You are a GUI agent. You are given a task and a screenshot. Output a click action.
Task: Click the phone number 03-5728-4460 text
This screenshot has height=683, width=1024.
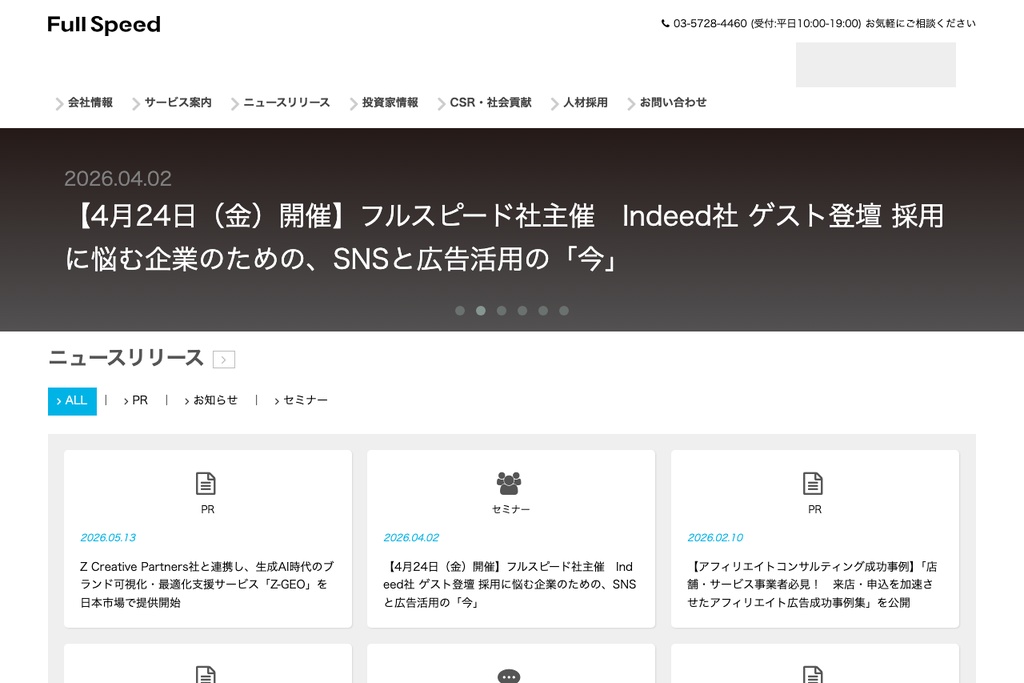coord(710,24)
